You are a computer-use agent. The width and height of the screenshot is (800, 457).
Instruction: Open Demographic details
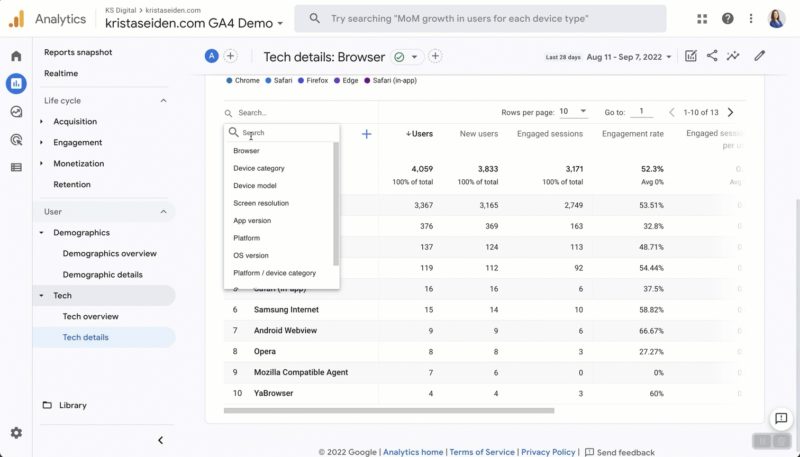click(103, 274)
